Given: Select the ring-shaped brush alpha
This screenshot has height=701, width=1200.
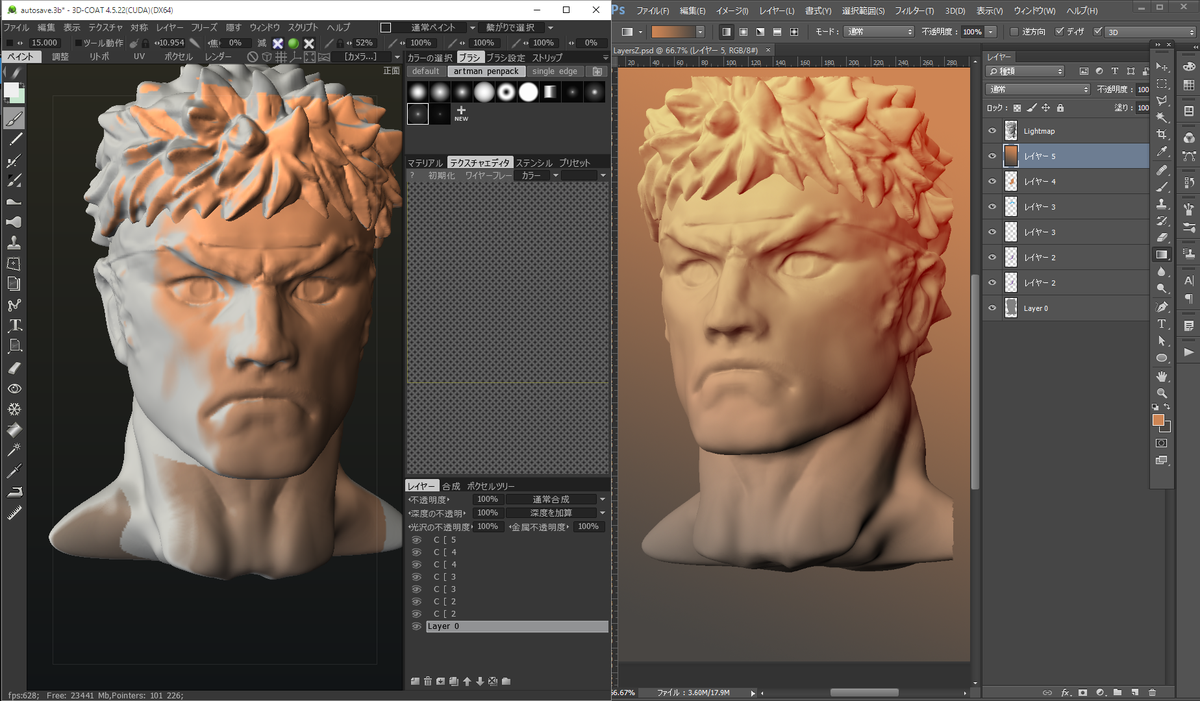Looking at the screenshot, I should click(506, 92).
